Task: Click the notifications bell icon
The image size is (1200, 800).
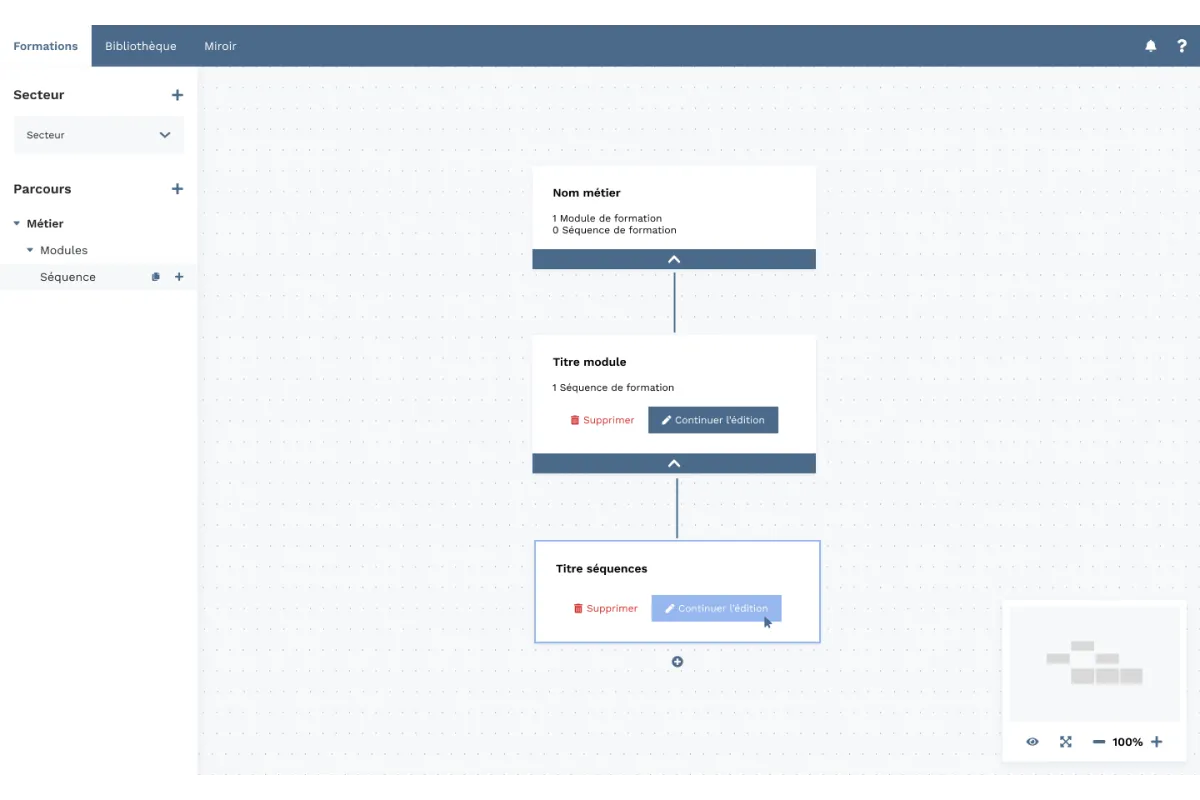Action: tap(1150, 45)
